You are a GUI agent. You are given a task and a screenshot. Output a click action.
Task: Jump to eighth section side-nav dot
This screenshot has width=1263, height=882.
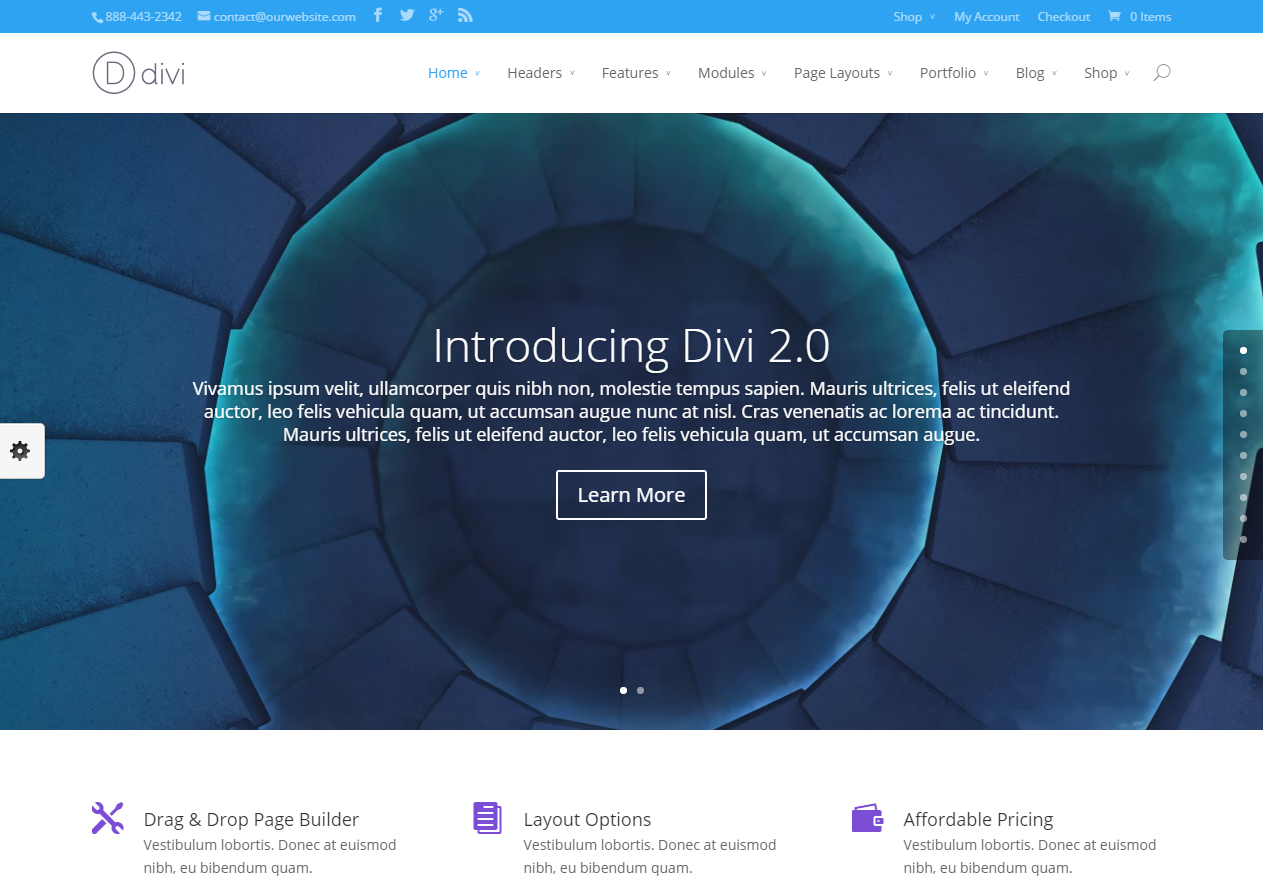[1243, 497]
